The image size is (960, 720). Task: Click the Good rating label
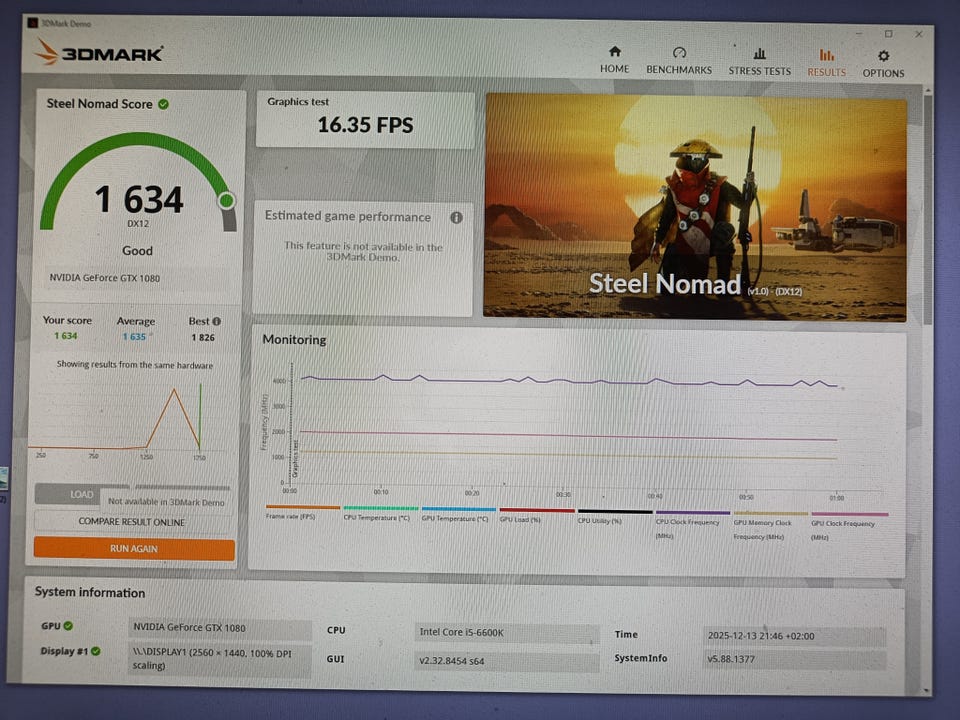(x=137, y=250)
